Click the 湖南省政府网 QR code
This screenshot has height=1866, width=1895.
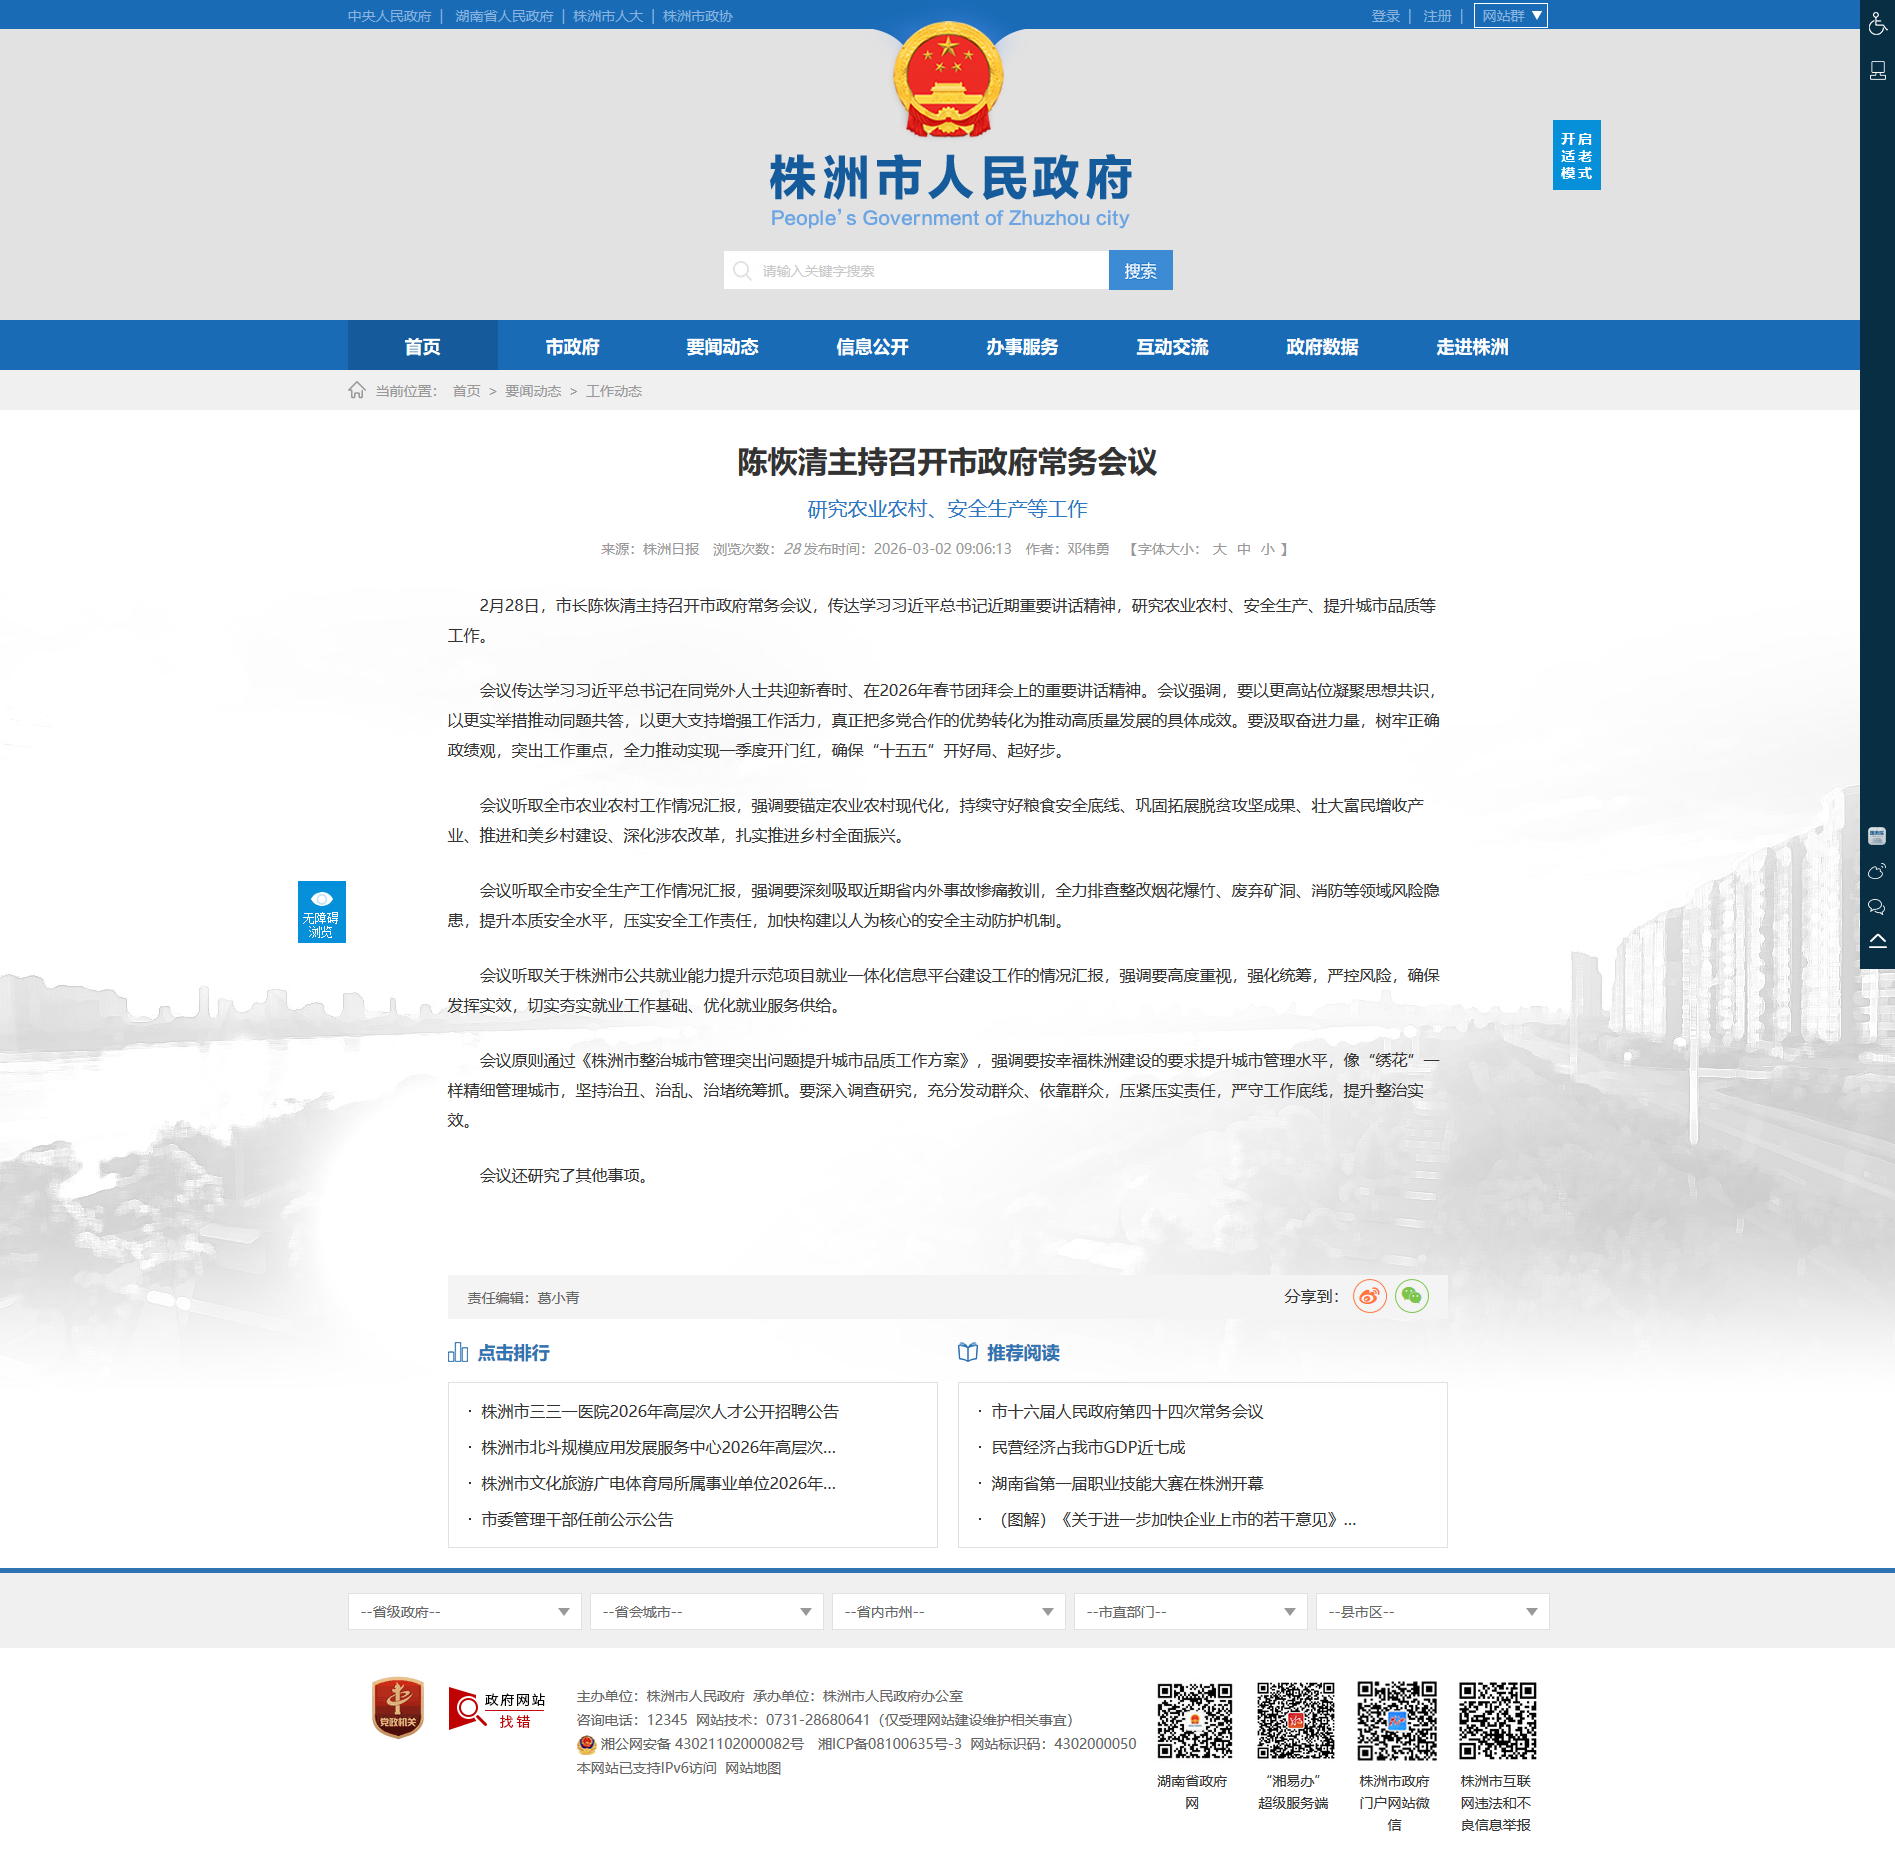(1194, 1720)
